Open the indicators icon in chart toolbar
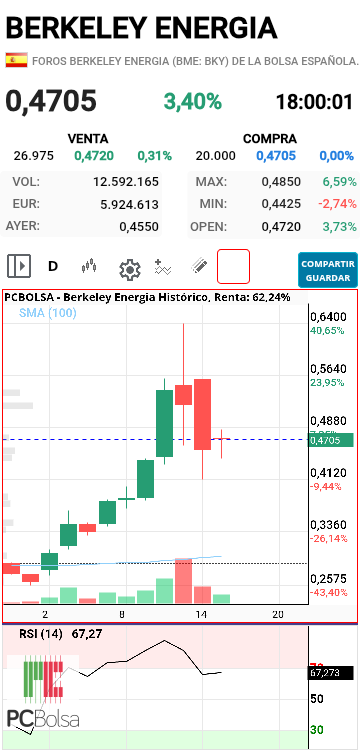This screenshot has height=750, width=360. [x=163, y=267]
